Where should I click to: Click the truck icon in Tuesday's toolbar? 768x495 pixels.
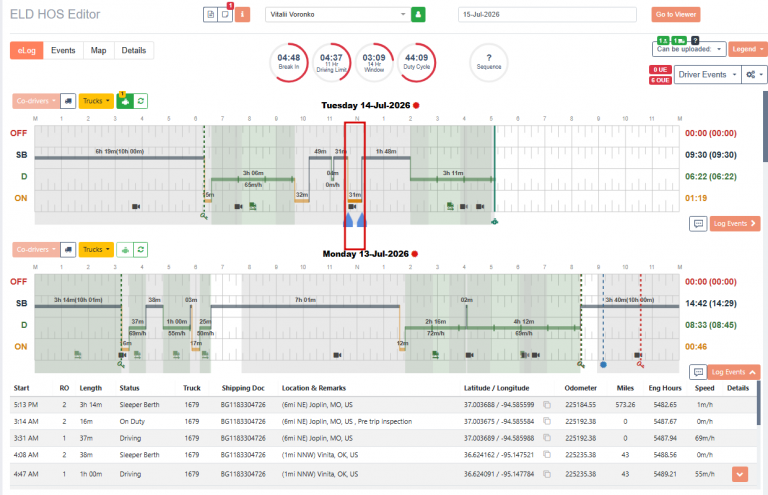[x=68, y=101]
